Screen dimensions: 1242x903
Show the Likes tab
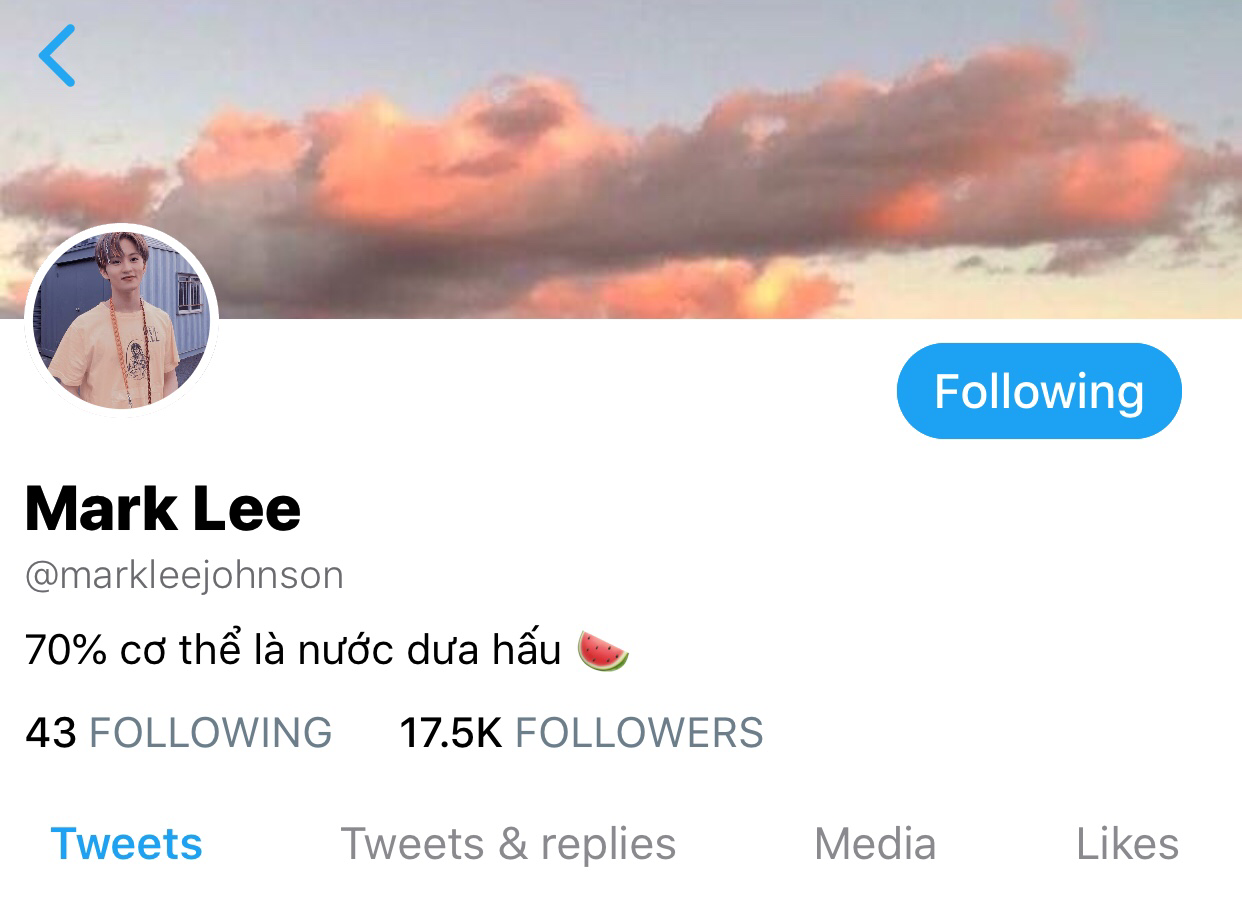[1127, 844]
